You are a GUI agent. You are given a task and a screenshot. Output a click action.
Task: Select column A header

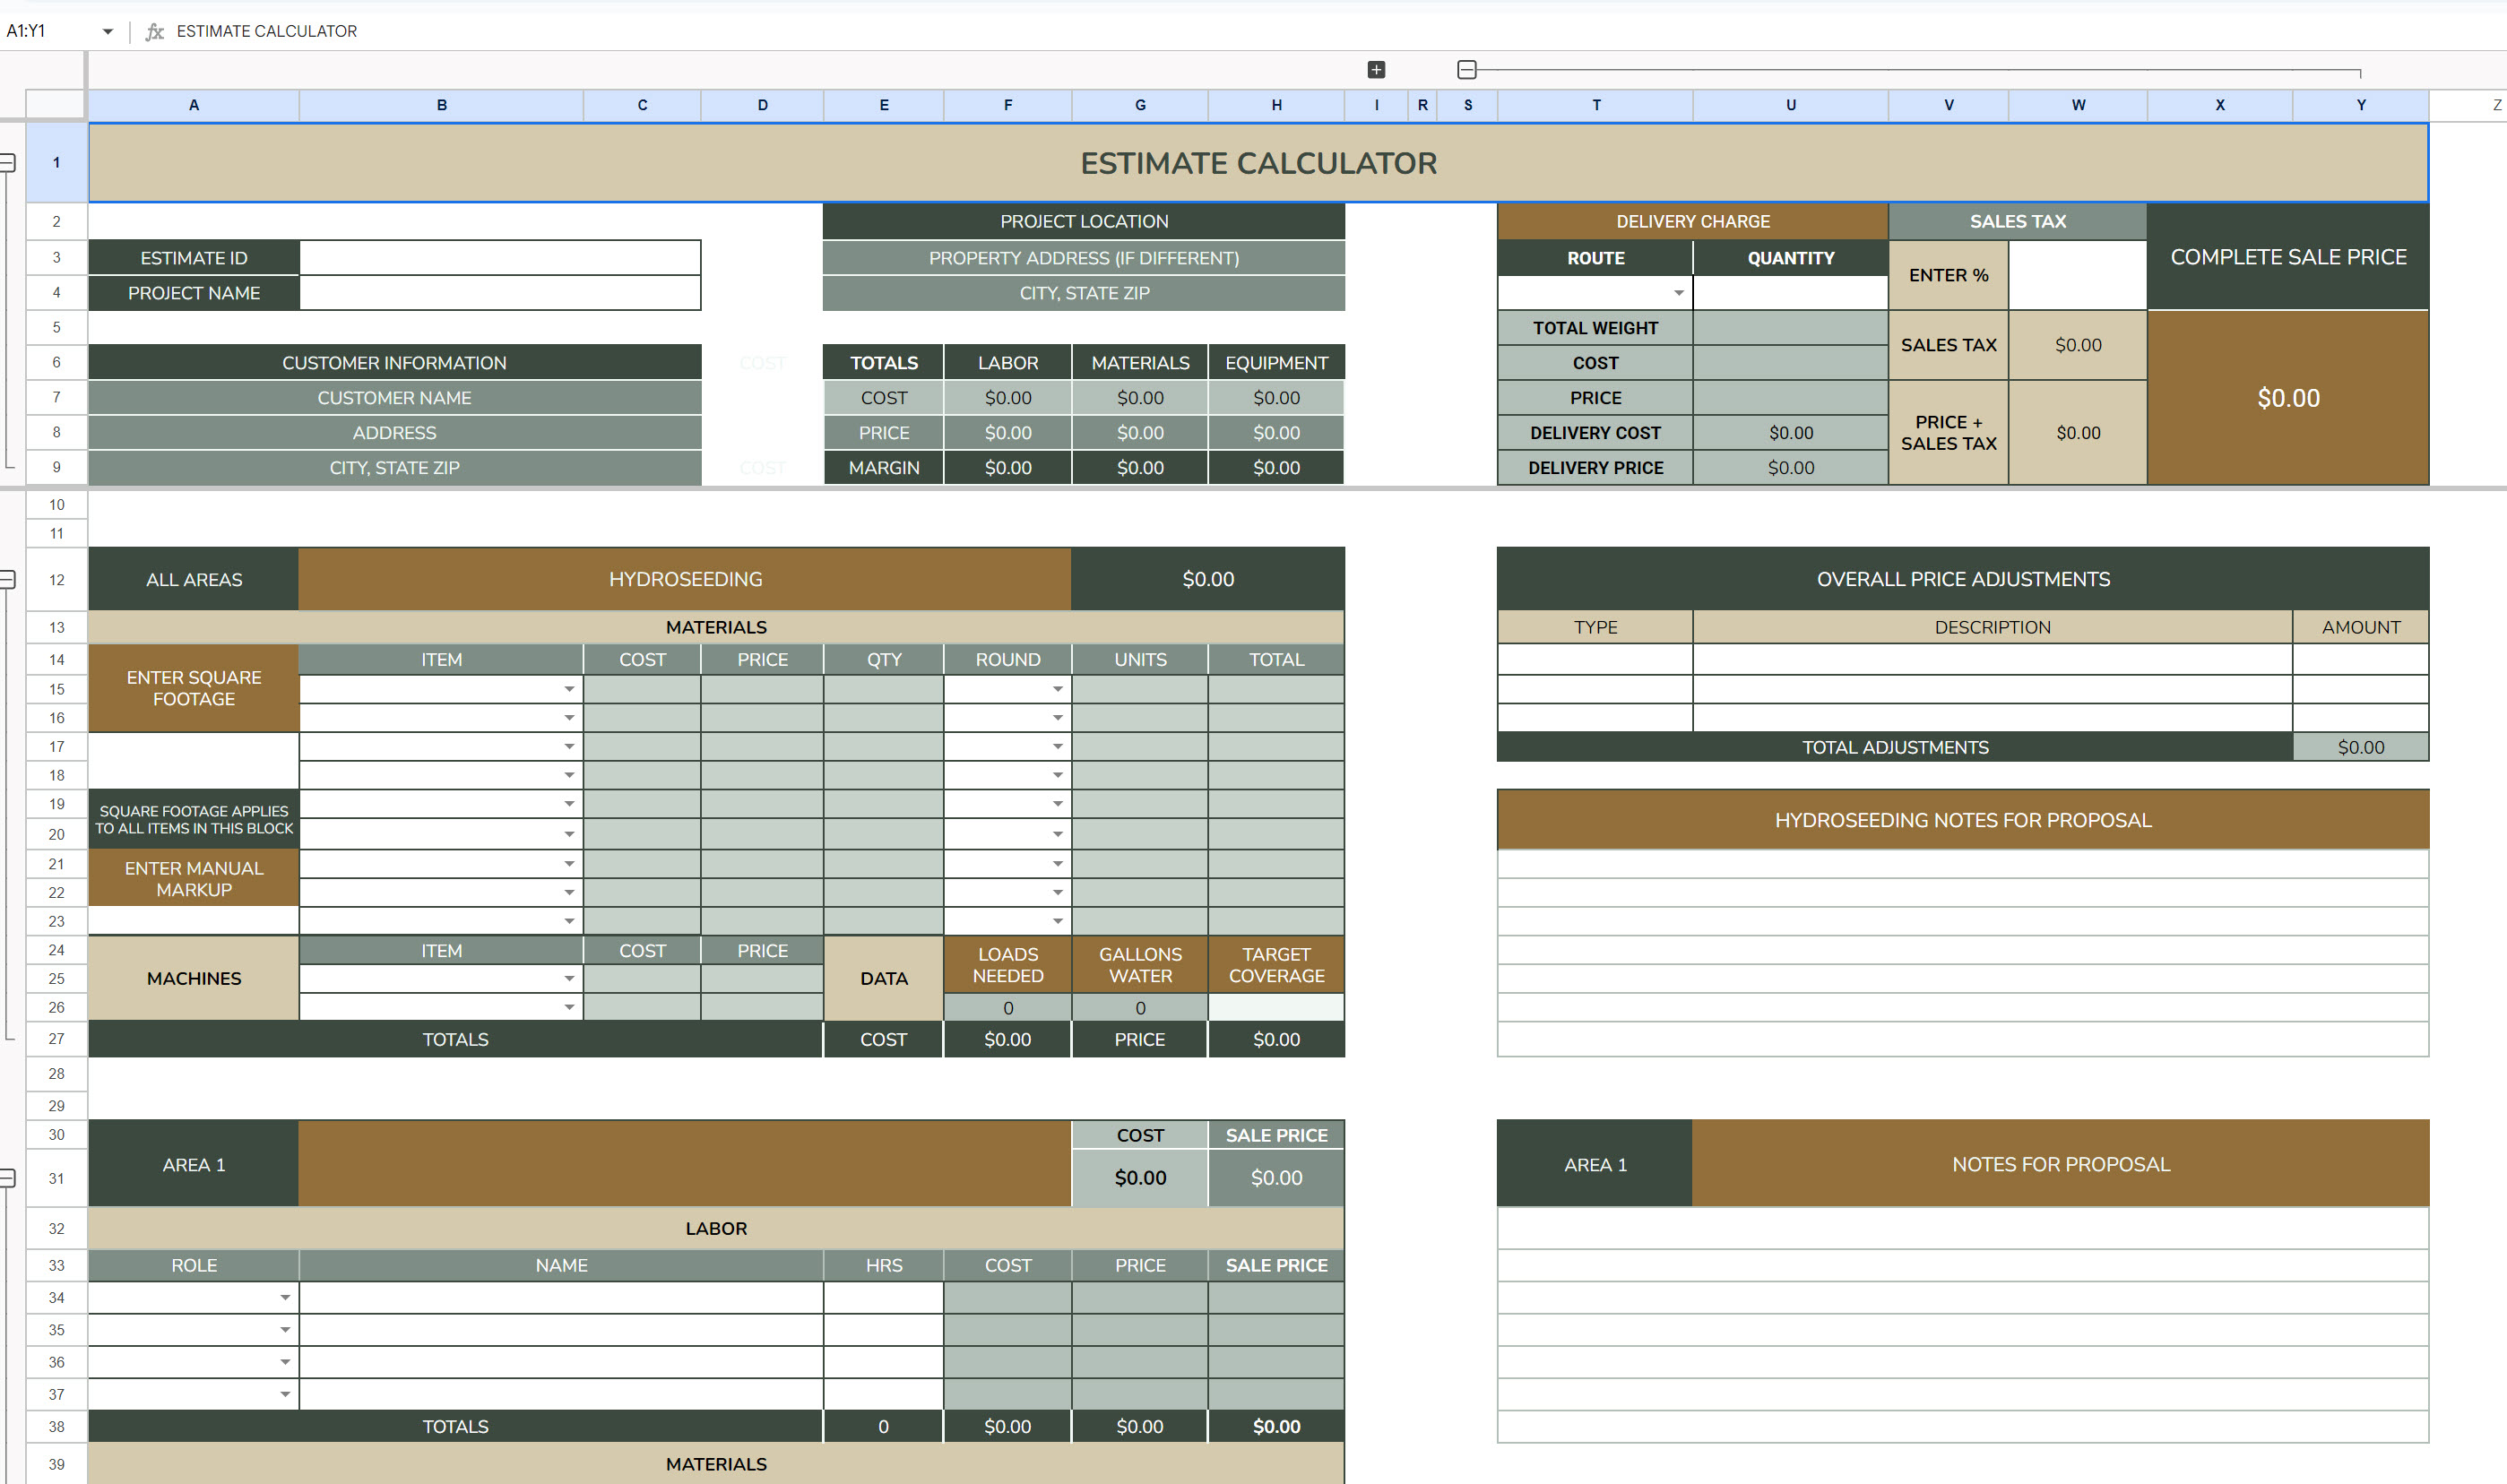point(193,105)
